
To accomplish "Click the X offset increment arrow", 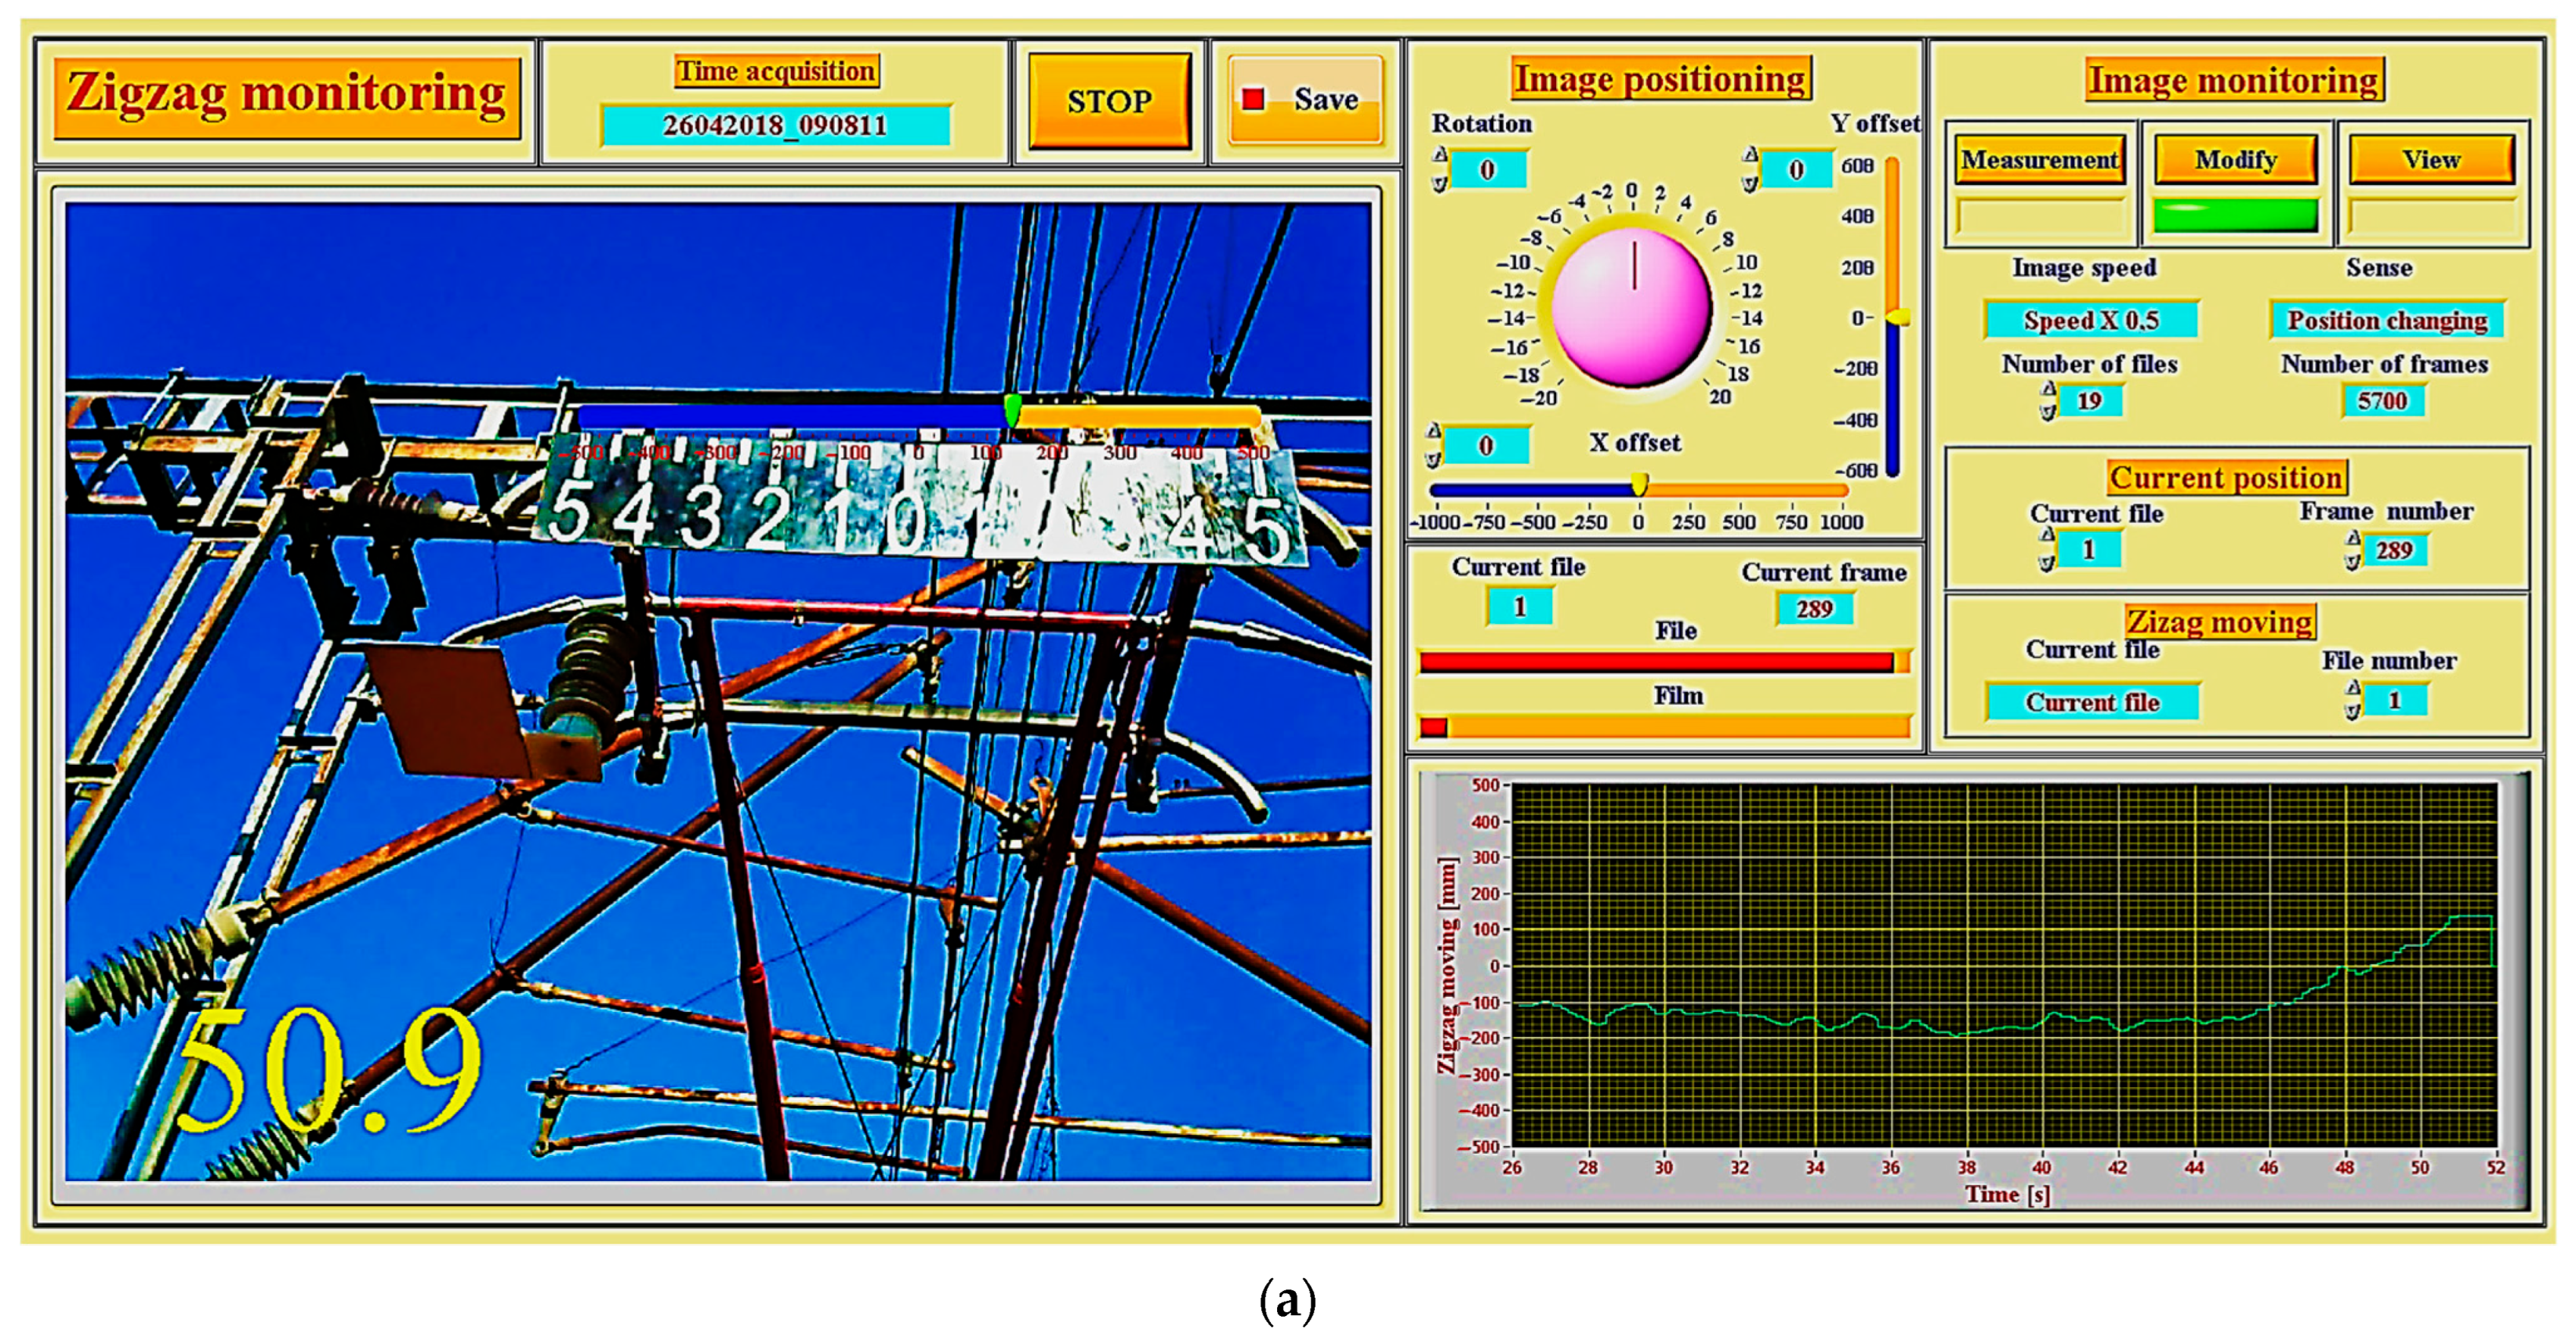I will (x=1434, y=431).
